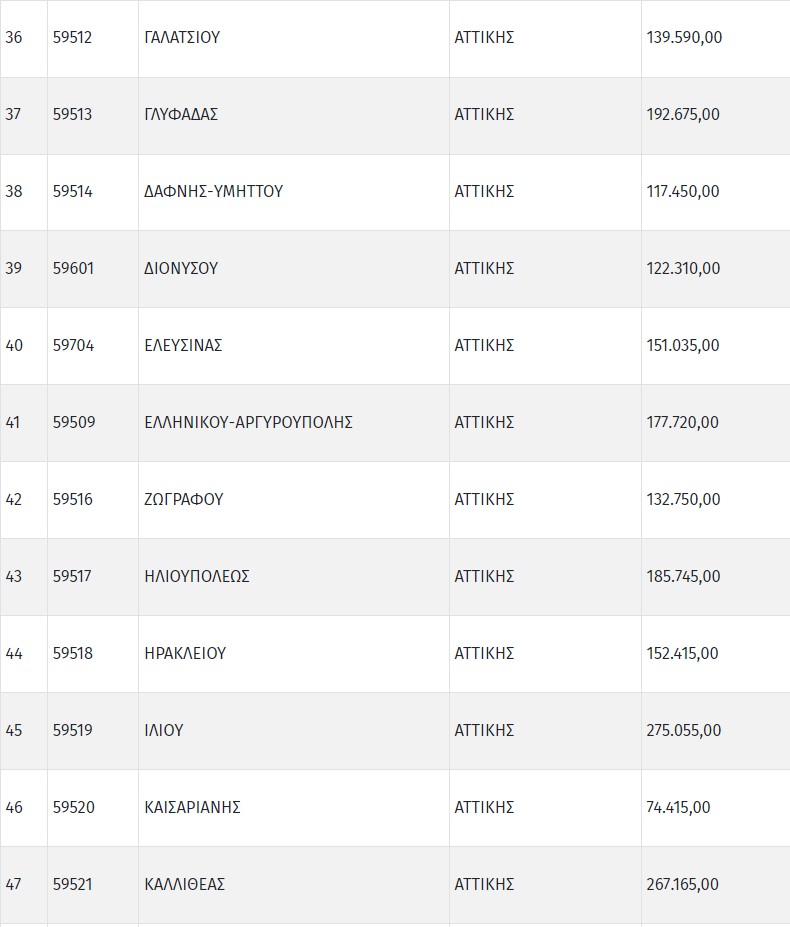Click on ΕΛΕΥΣΙΝΑΣ in the table
The image size is (790, 927).
(183, 346)
